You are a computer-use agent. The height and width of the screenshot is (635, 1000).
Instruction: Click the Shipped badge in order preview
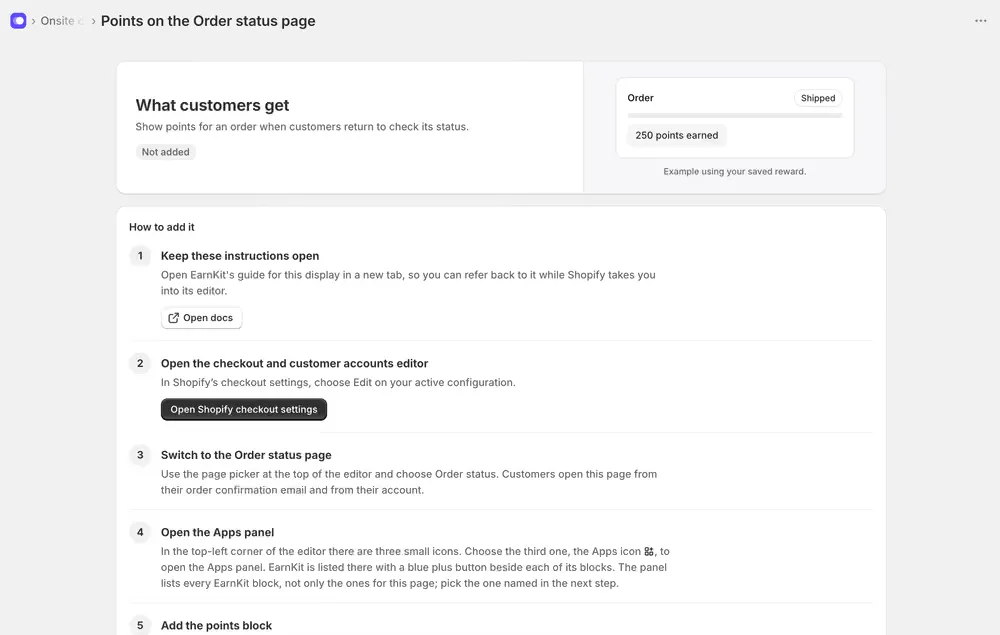pos(818,98)
